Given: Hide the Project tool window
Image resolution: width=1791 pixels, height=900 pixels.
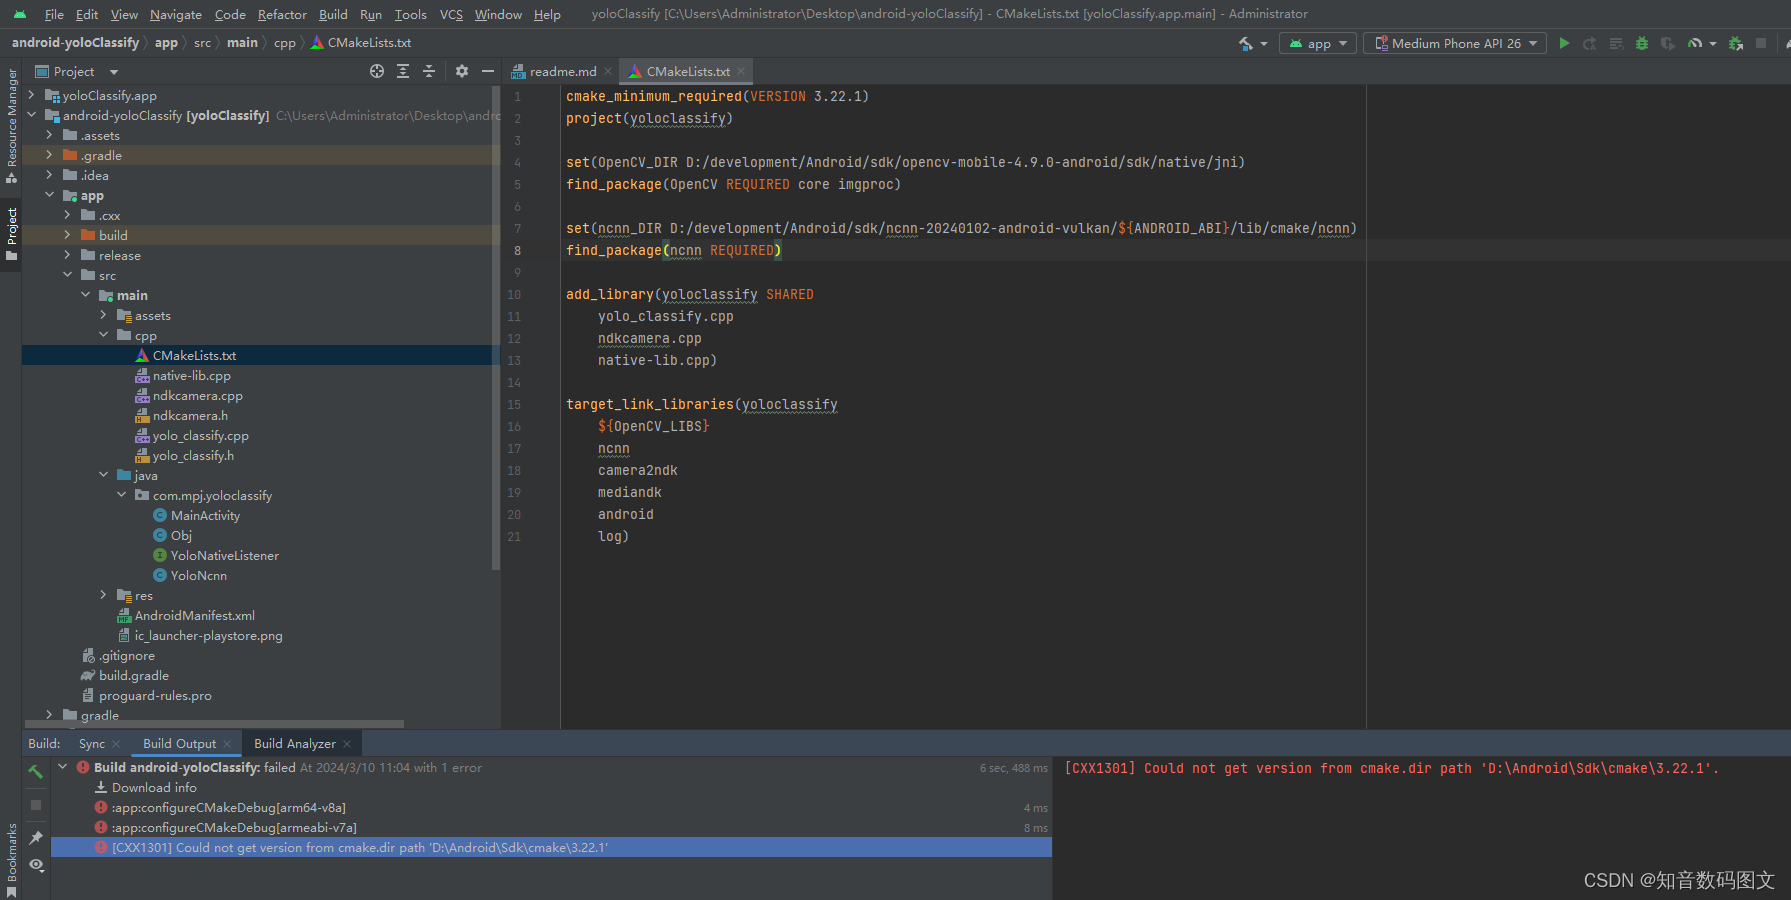Looking at the screenshot, I should pyautogui.click(x=487, y=71).
